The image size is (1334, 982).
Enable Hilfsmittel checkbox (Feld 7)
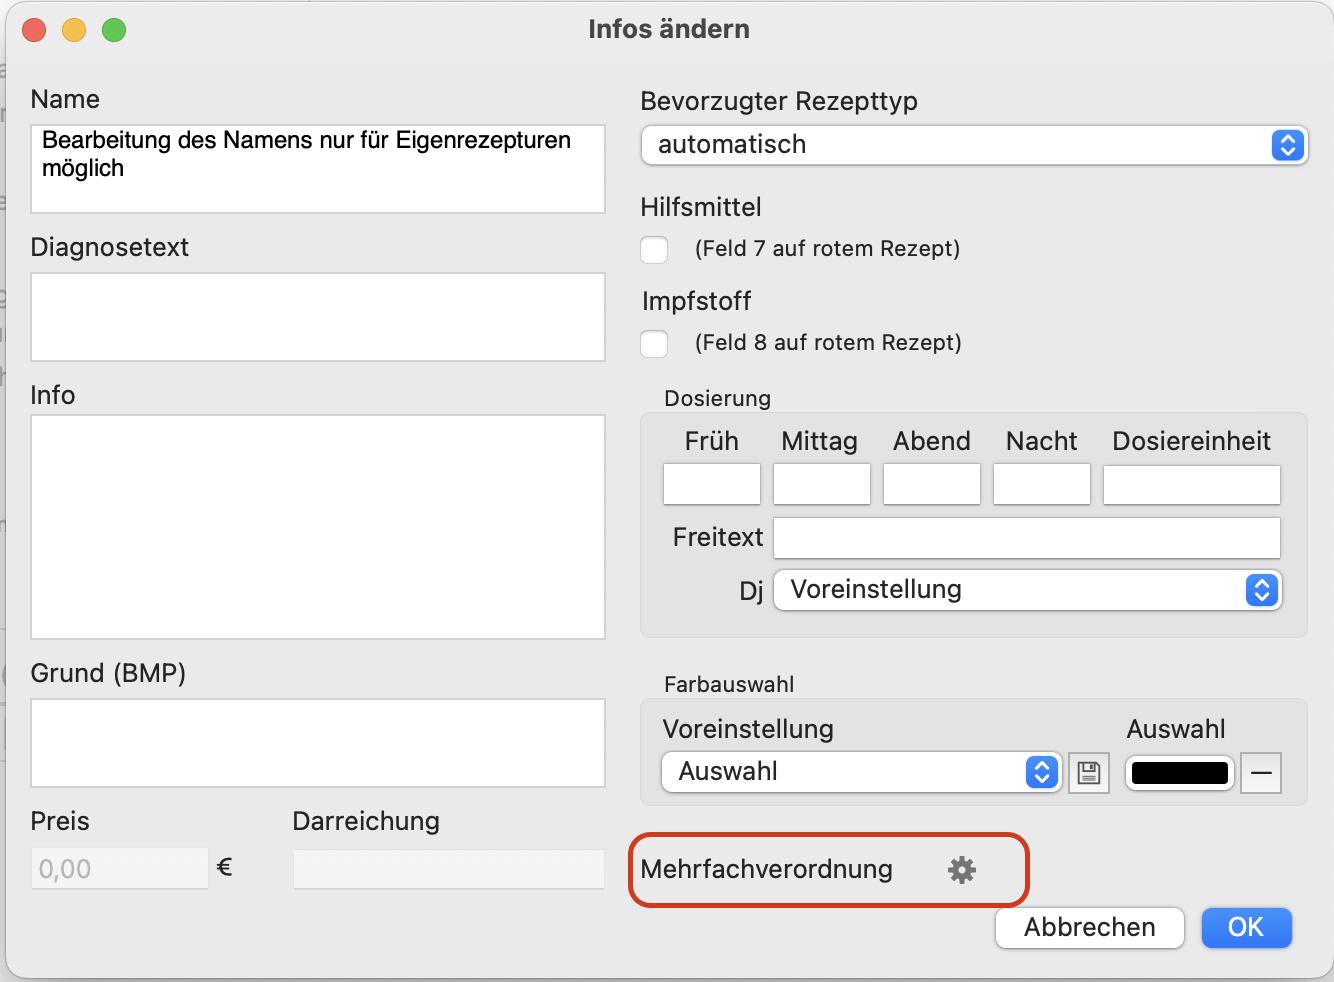click(654, 249)
